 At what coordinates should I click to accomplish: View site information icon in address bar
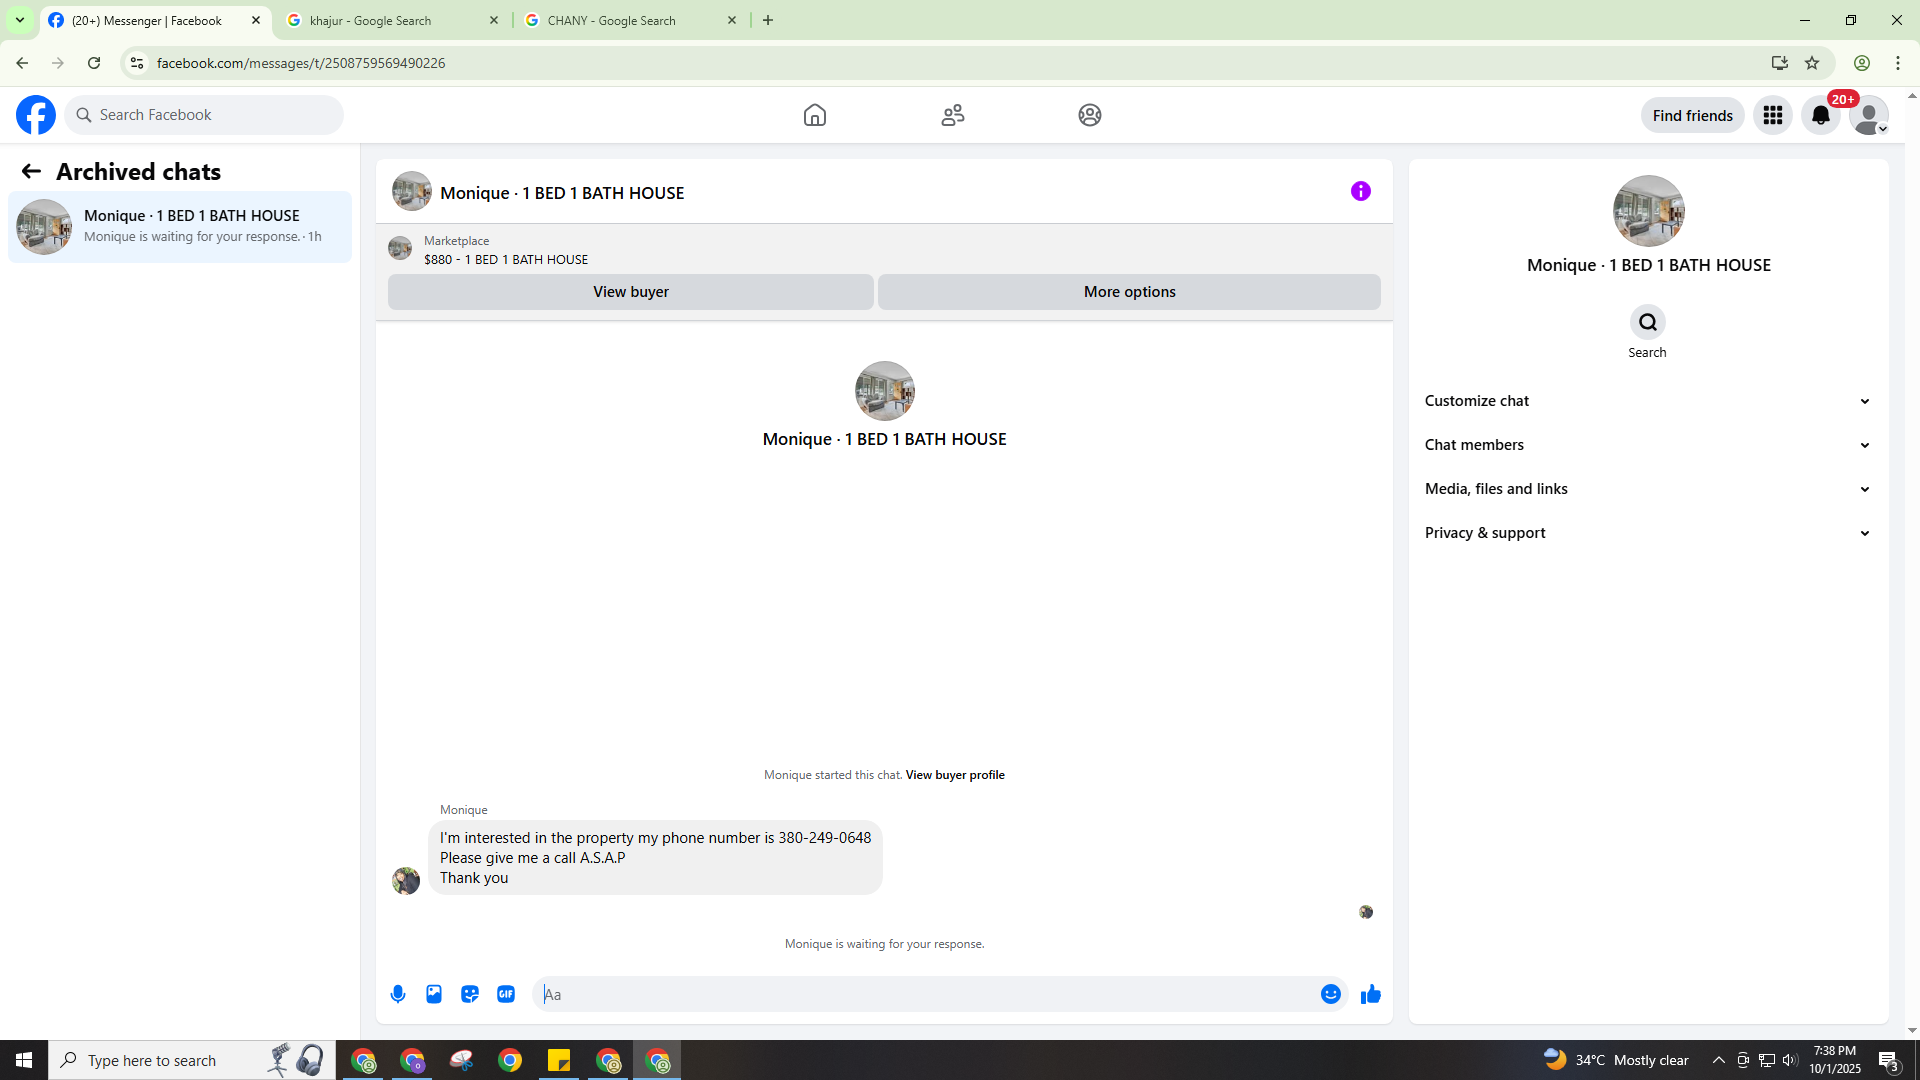click(x=137, y=63)
